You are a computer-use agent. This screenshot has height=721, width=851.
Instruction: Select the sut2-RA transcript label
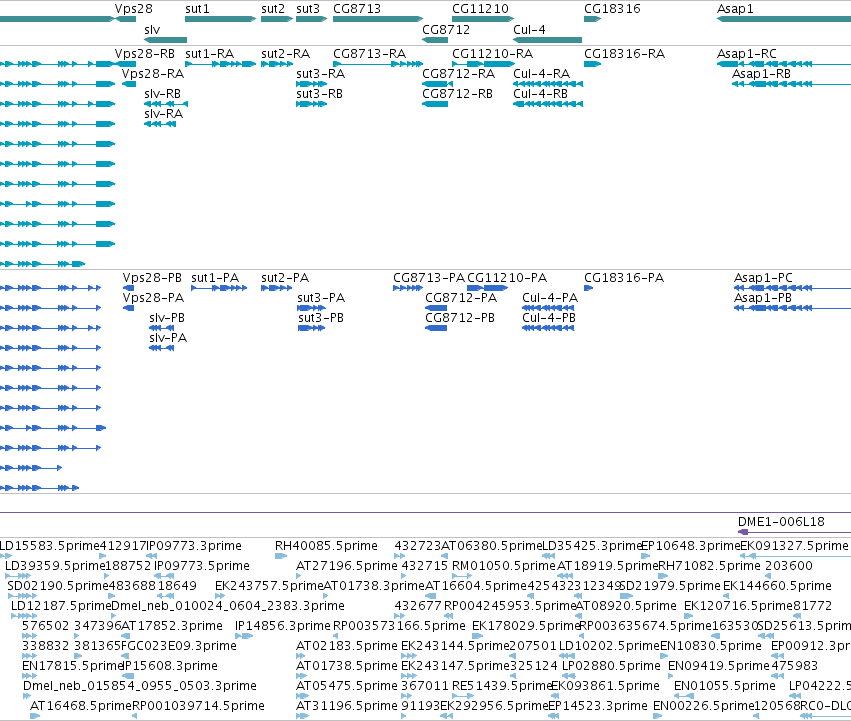(x=285, y=54)
